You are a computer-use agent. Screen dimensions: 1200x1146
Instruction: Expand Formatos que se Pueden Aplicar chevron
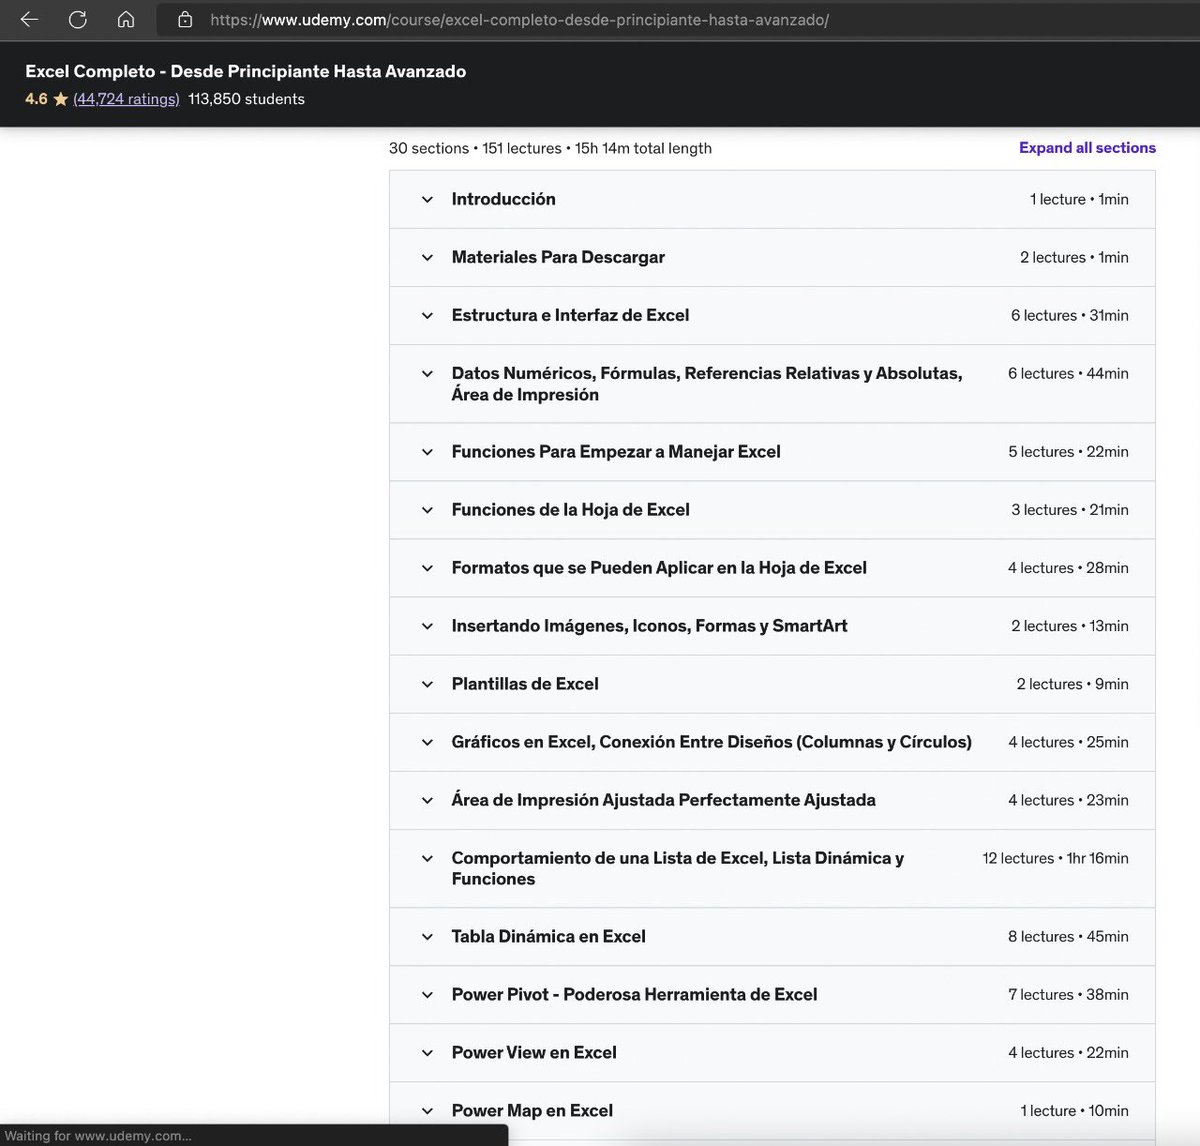pyautogui.click(x=427, y=568)
